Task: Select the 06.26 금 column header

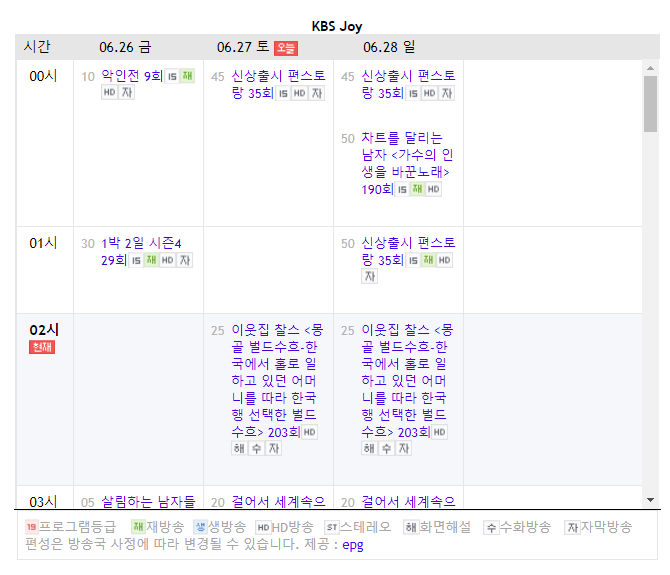Action: (125, 47)
